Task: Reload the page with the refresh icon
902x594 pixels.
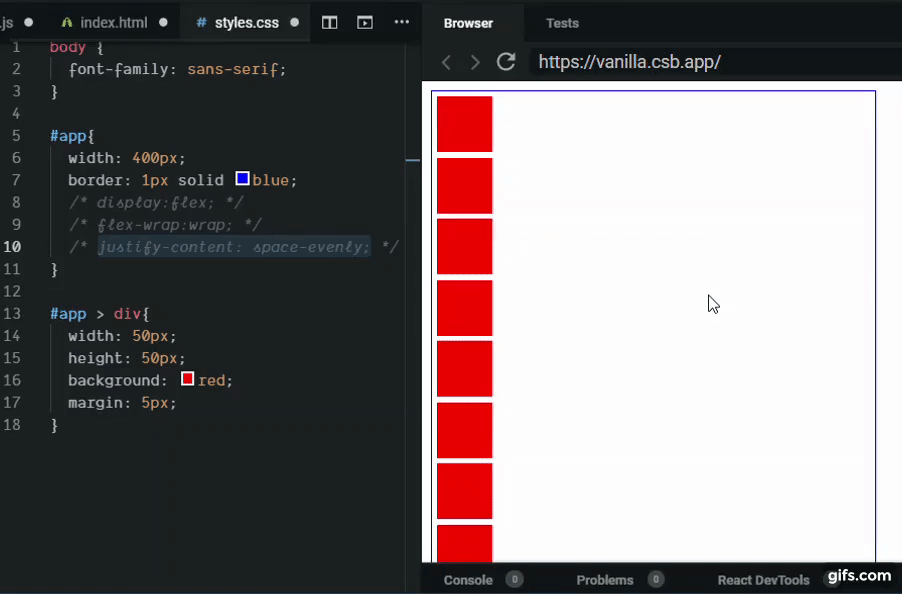Action: point(505,61)
